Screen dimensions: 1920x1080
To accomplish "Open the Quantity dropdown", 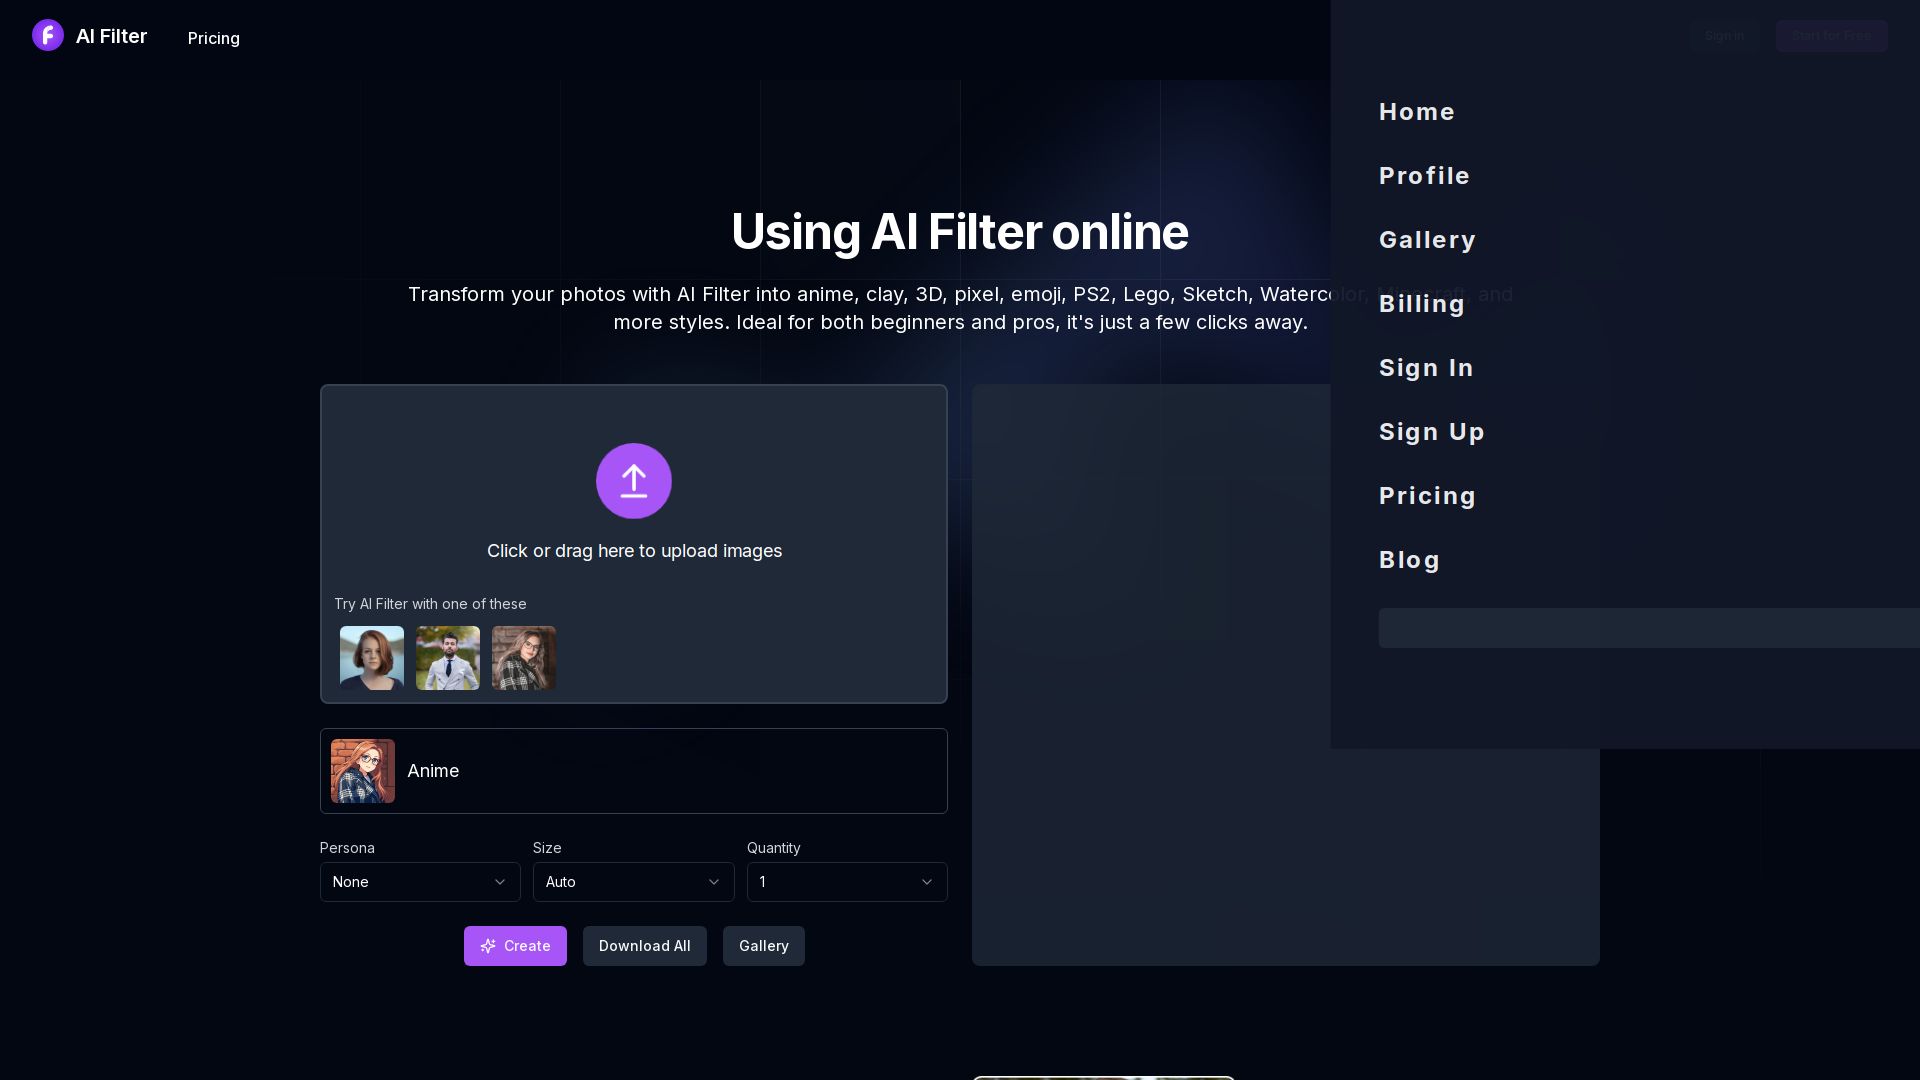I will [846, 882].
